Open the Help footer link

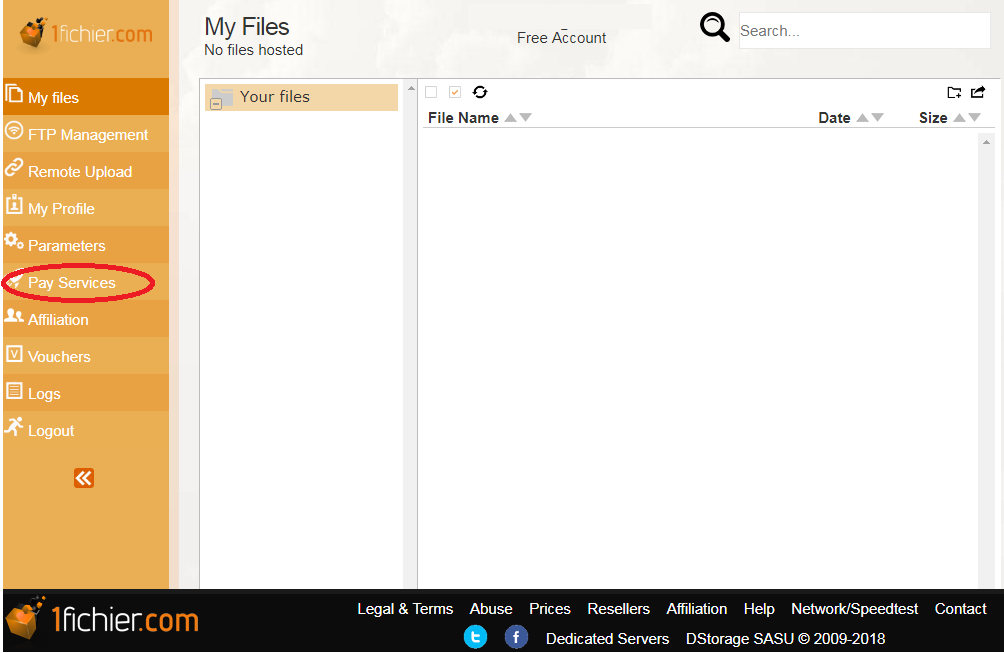pos(759,609)
